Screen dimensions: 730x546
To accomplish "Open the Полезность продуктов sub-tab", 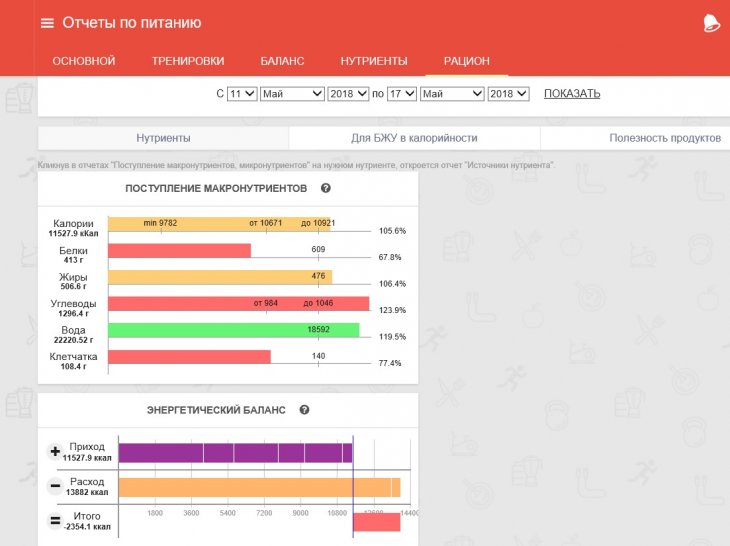I will pos(664,138).
